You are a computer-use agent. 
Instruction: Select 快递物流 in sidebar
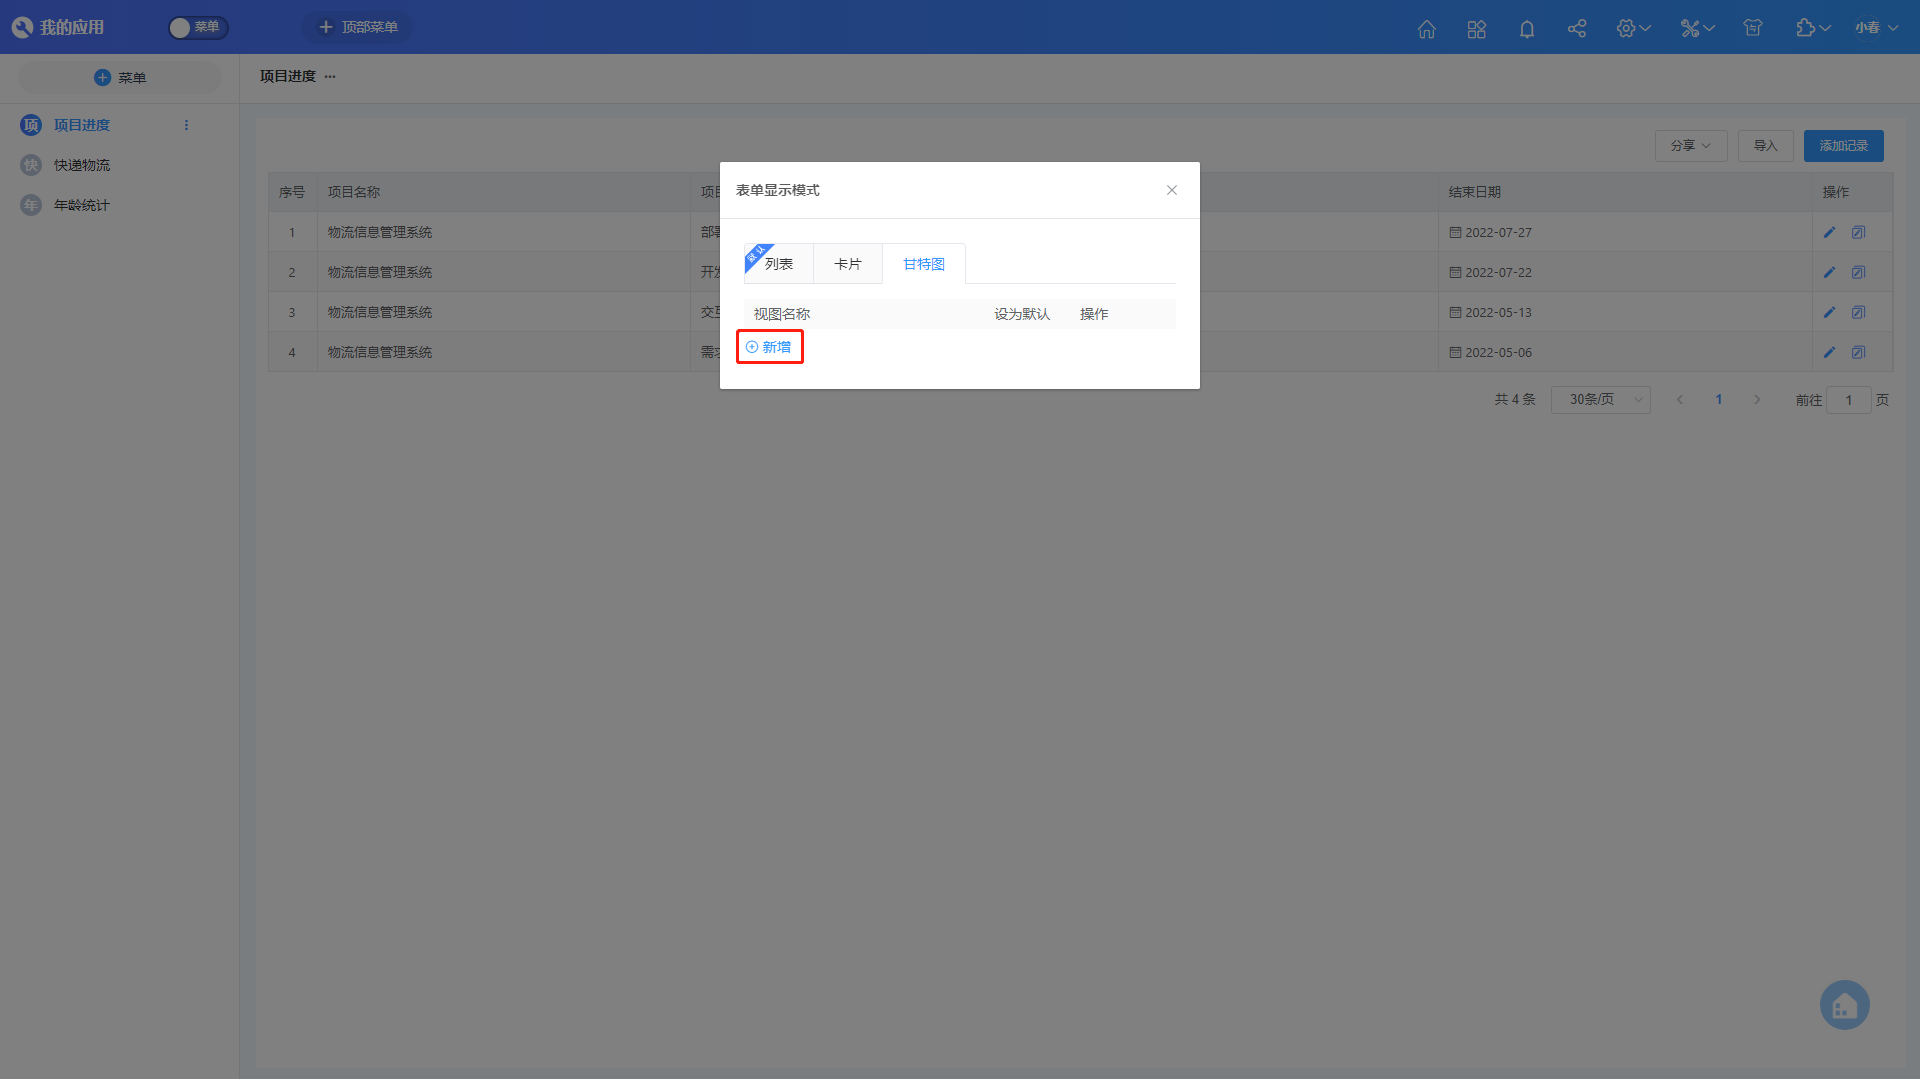[x=82, y=165]
